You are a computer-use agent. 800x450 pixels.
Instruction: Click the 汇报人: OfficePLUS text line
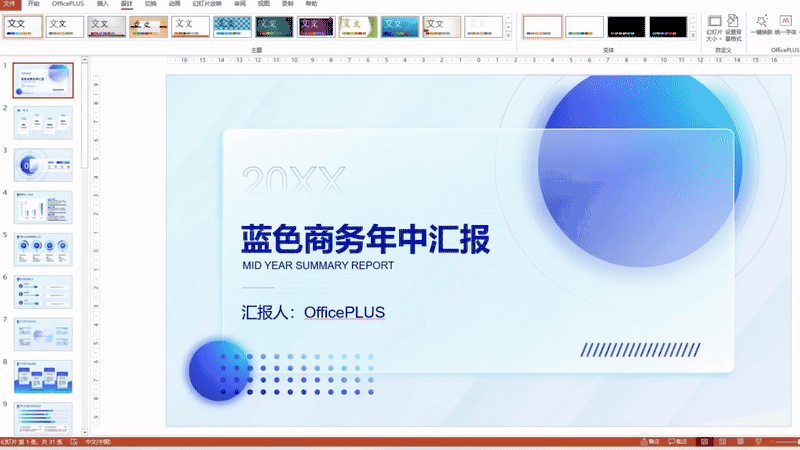point(313,312)
